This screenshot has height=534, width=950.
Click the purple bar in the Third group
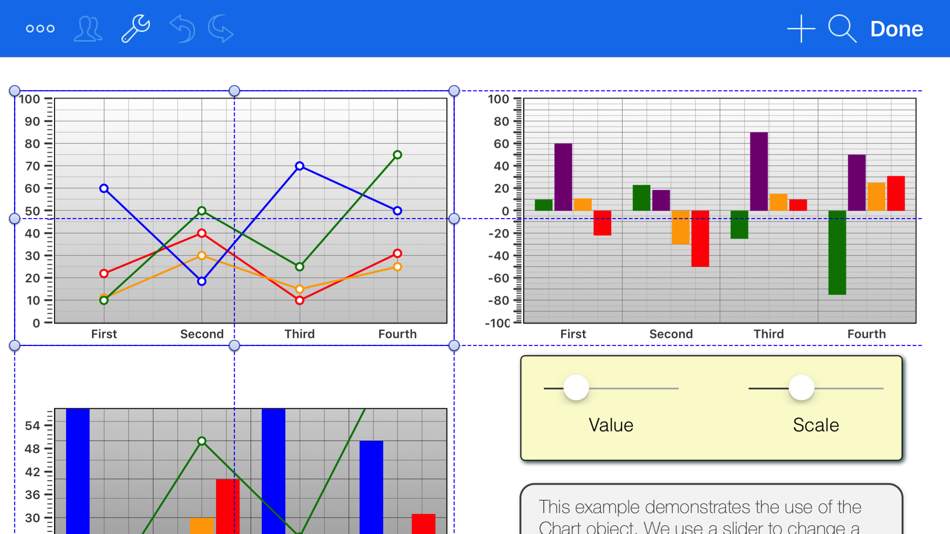click(759, 172)
